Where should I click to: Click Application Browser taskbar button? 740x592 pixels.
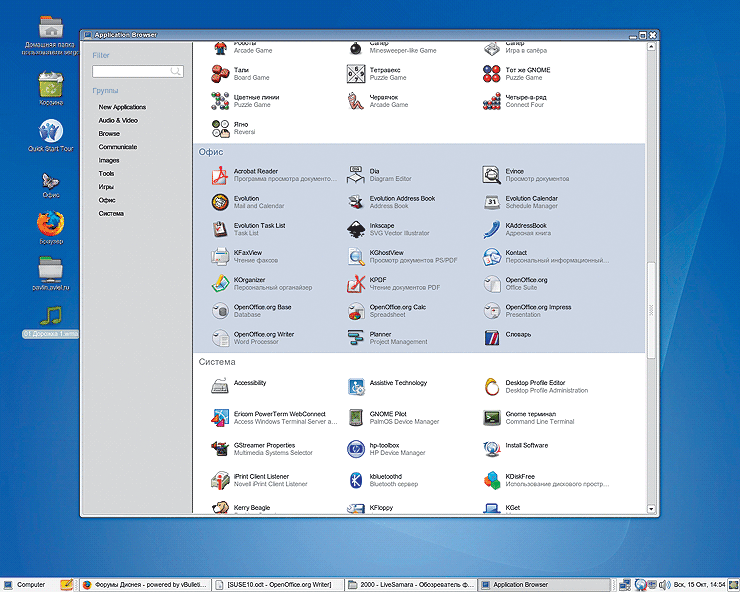point(544,584)
